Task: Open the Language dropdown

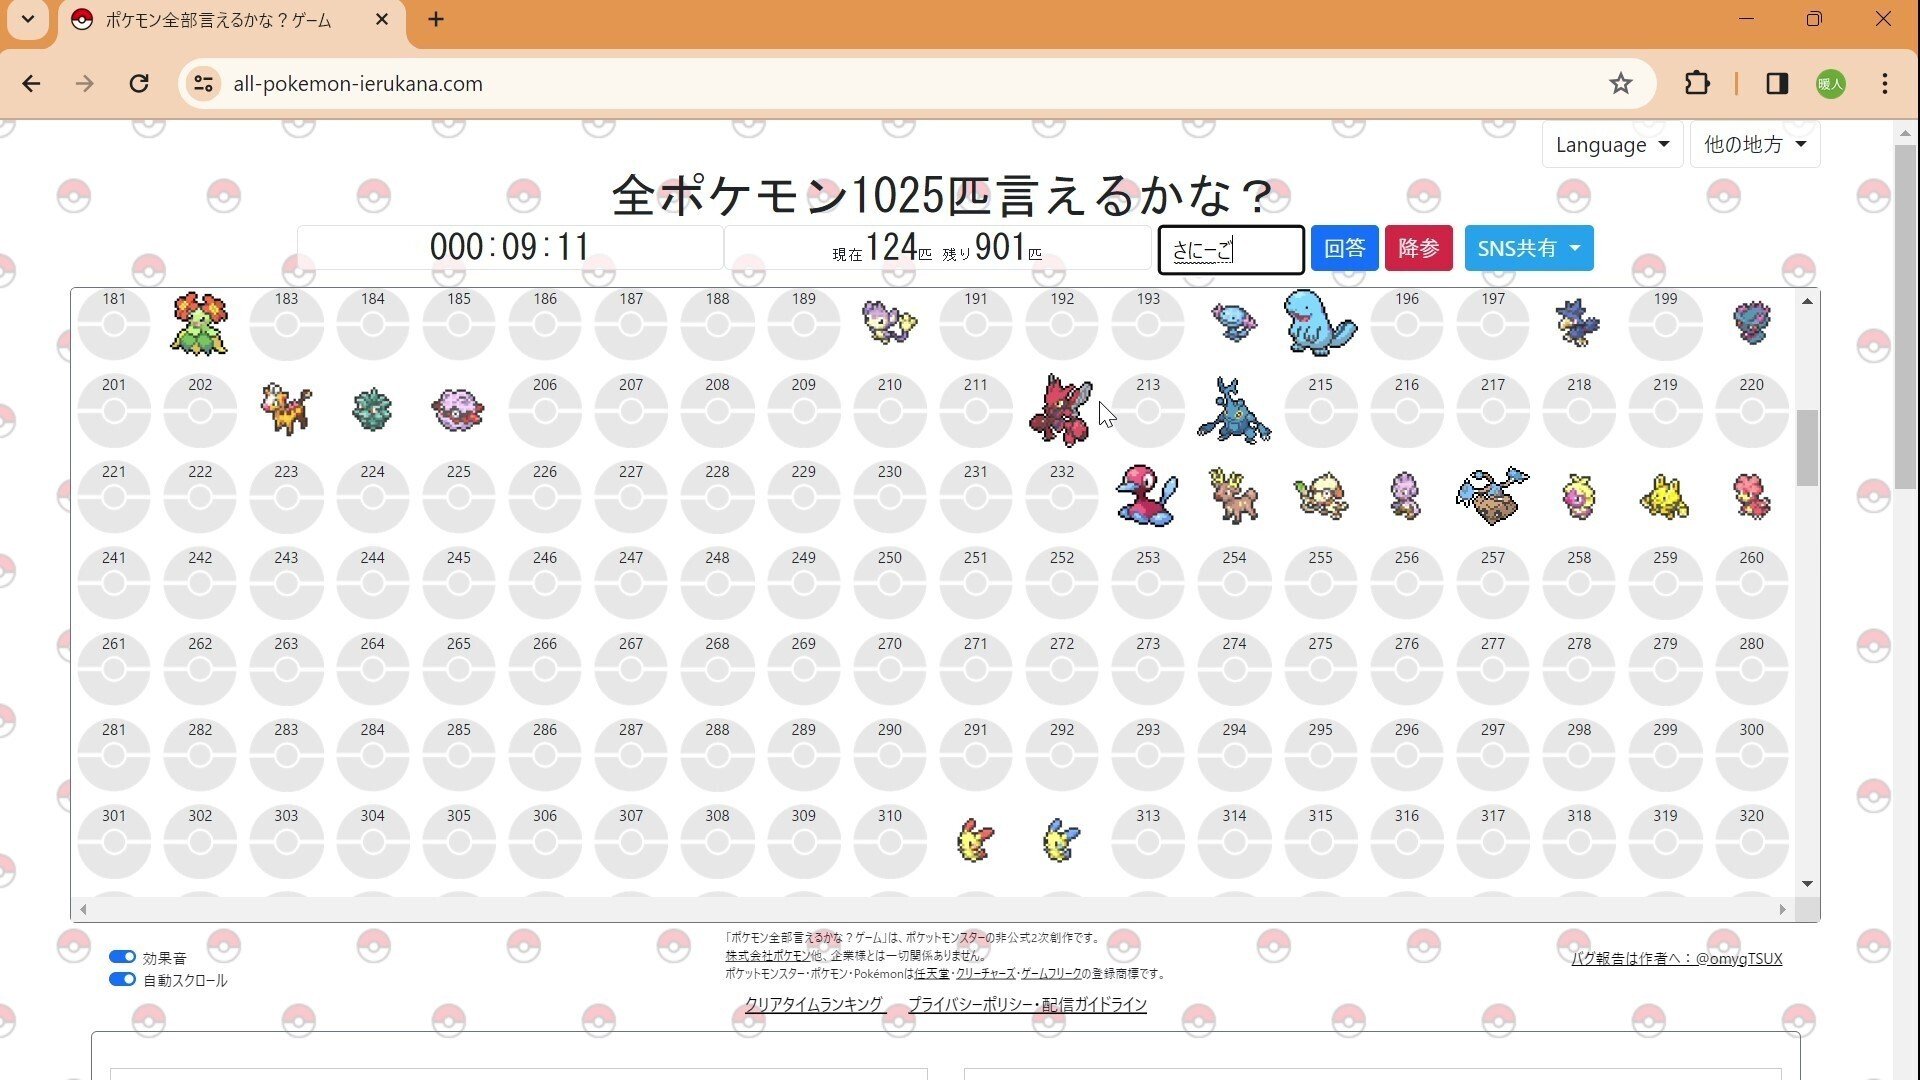Action: coord(1611,144)
